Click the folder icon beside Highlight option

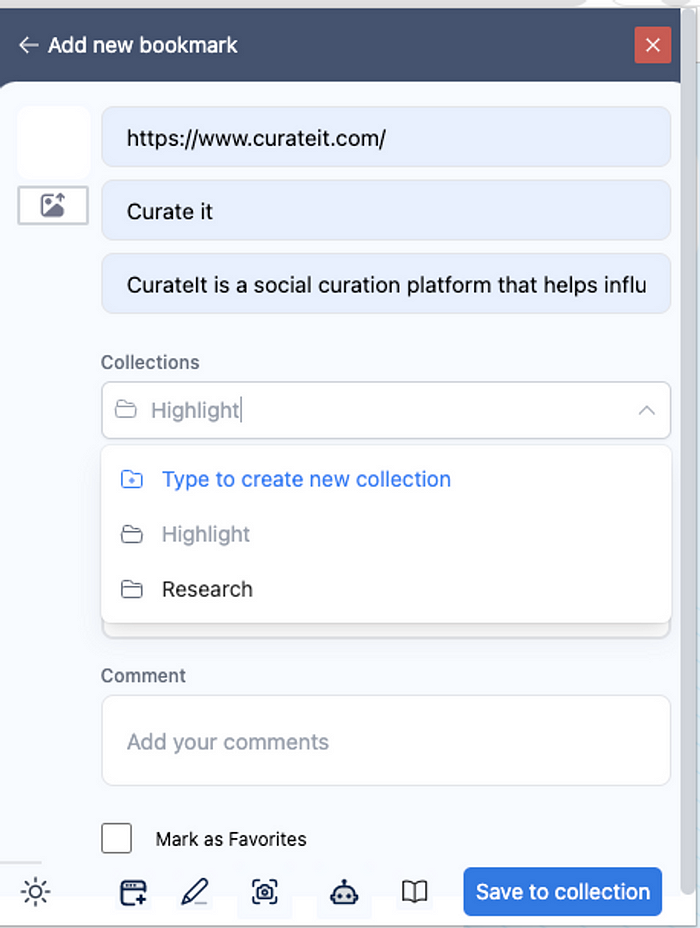[131, 534]
